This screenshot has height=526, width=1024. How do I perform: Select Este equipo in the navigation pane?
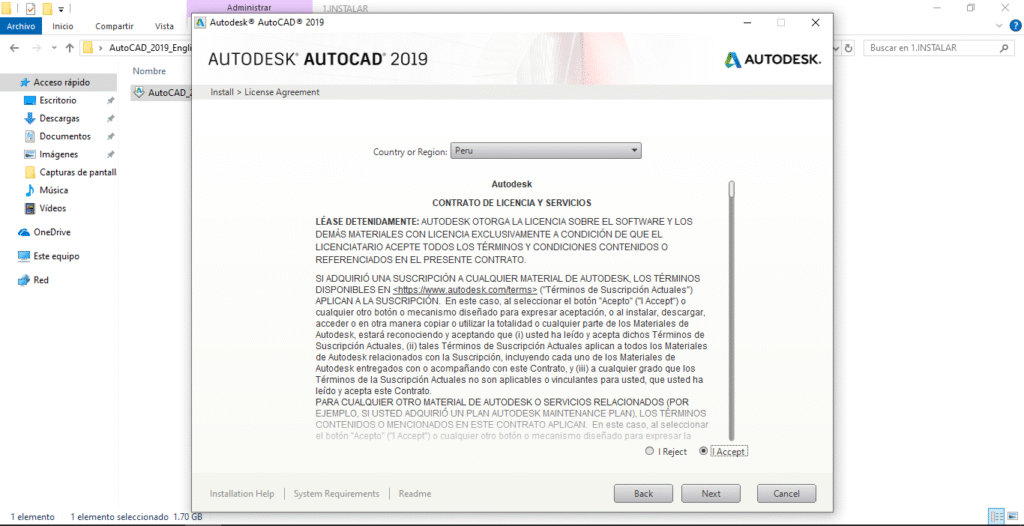[56, 256]
